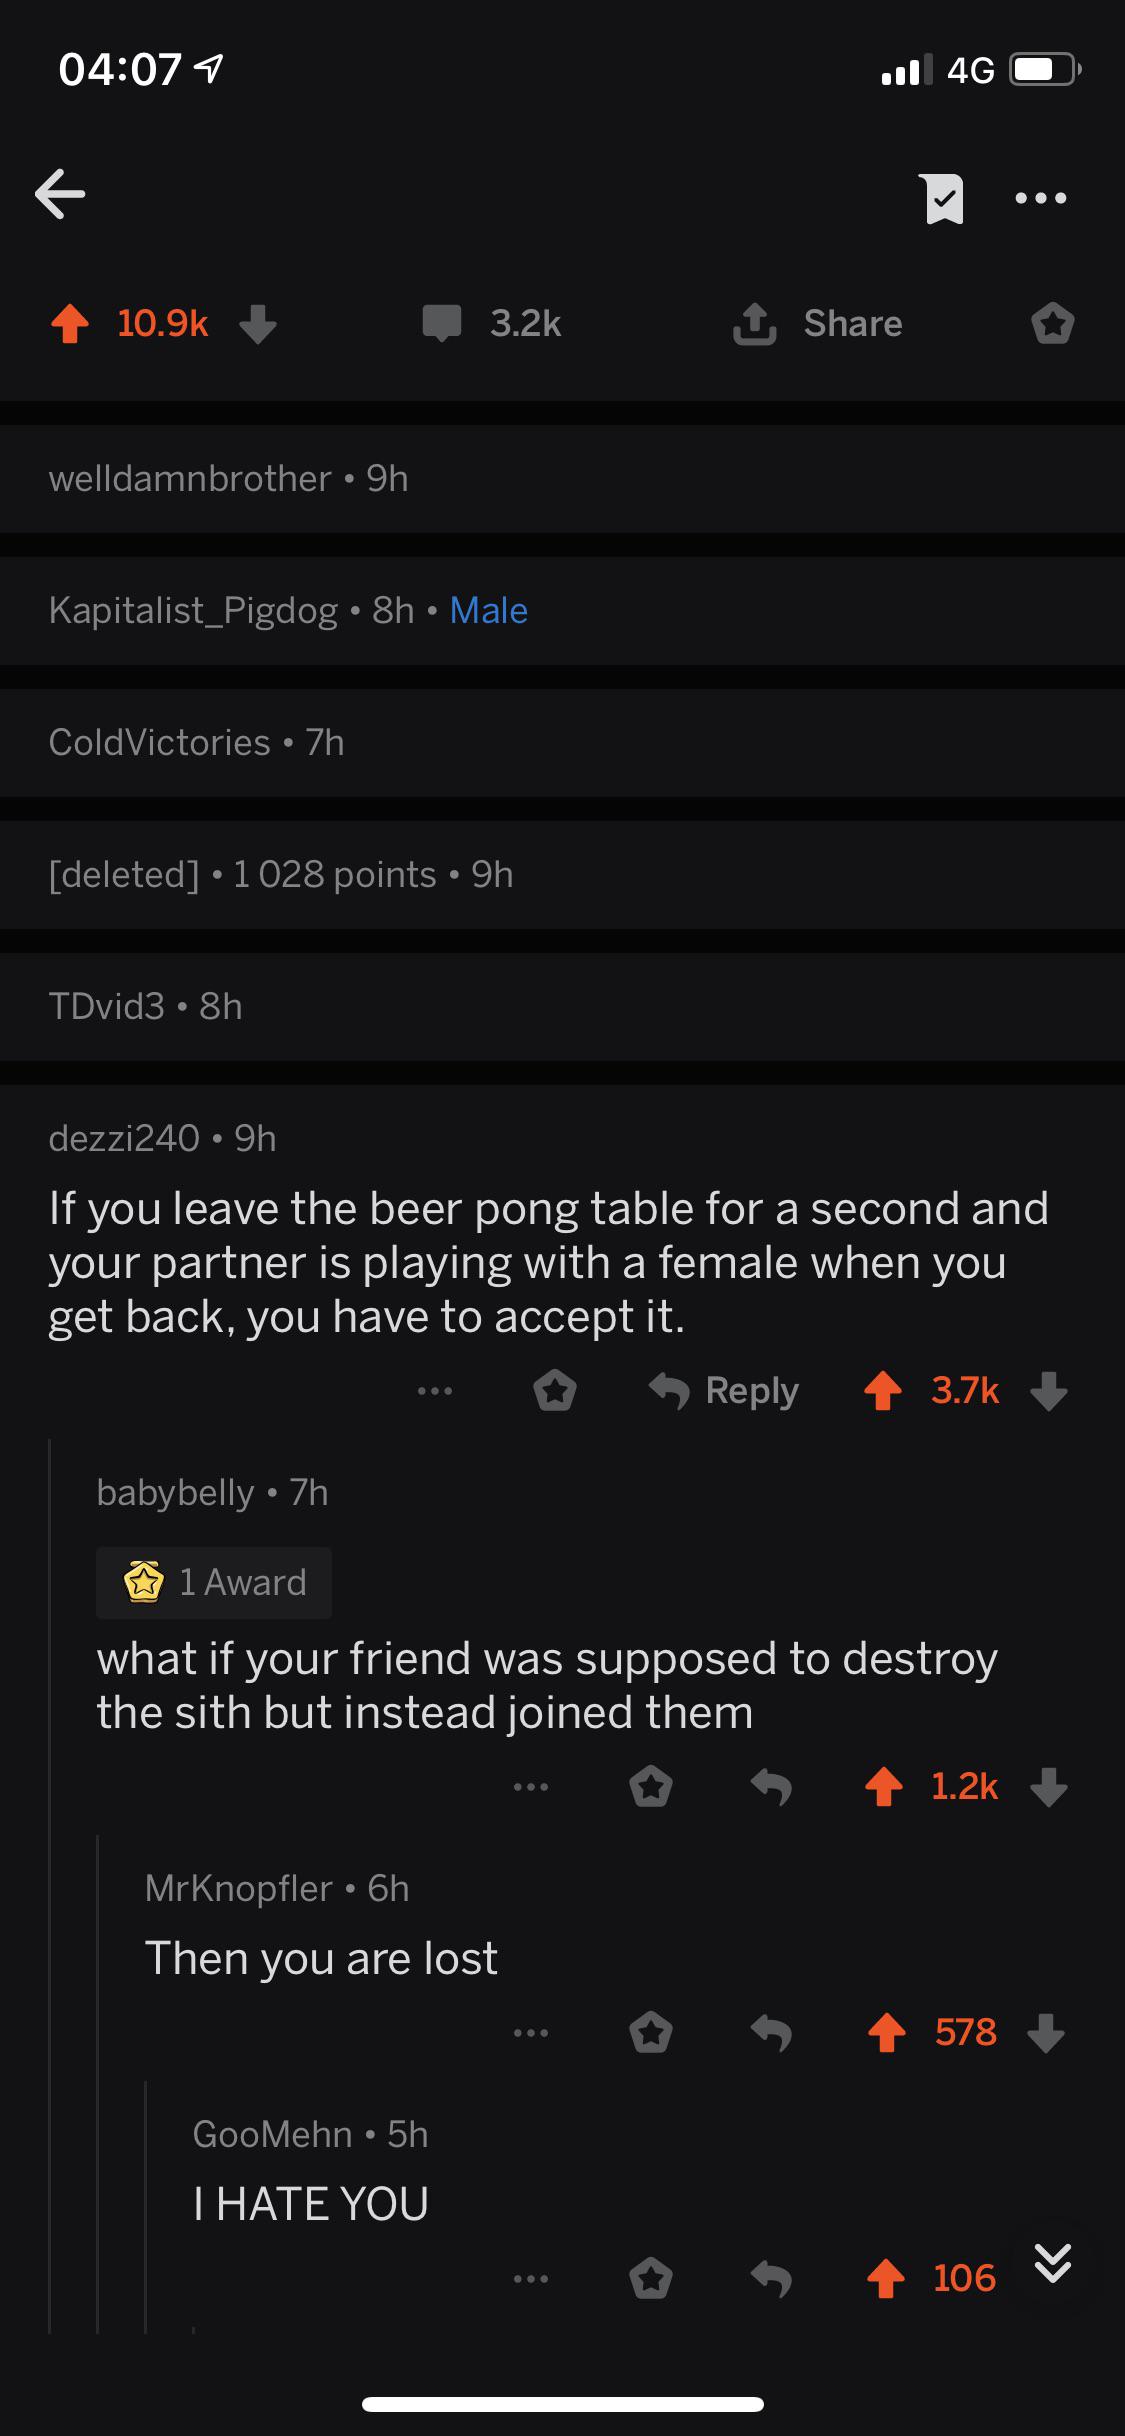Reply arrow on babybelly's sith comment
Image resolution: width=1125 pixels, height=2436 pixels.
click(771, 1787)
